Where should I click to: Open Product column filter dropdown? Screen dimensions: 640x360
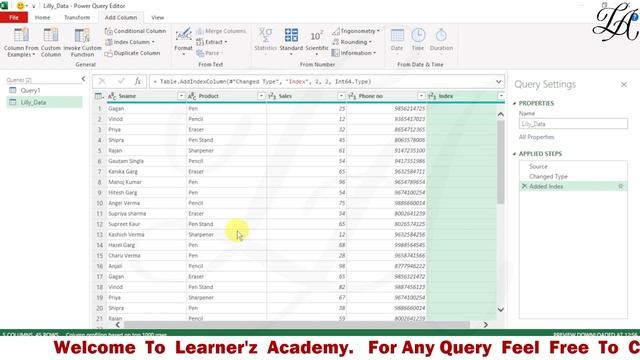[x=261, y=96]
